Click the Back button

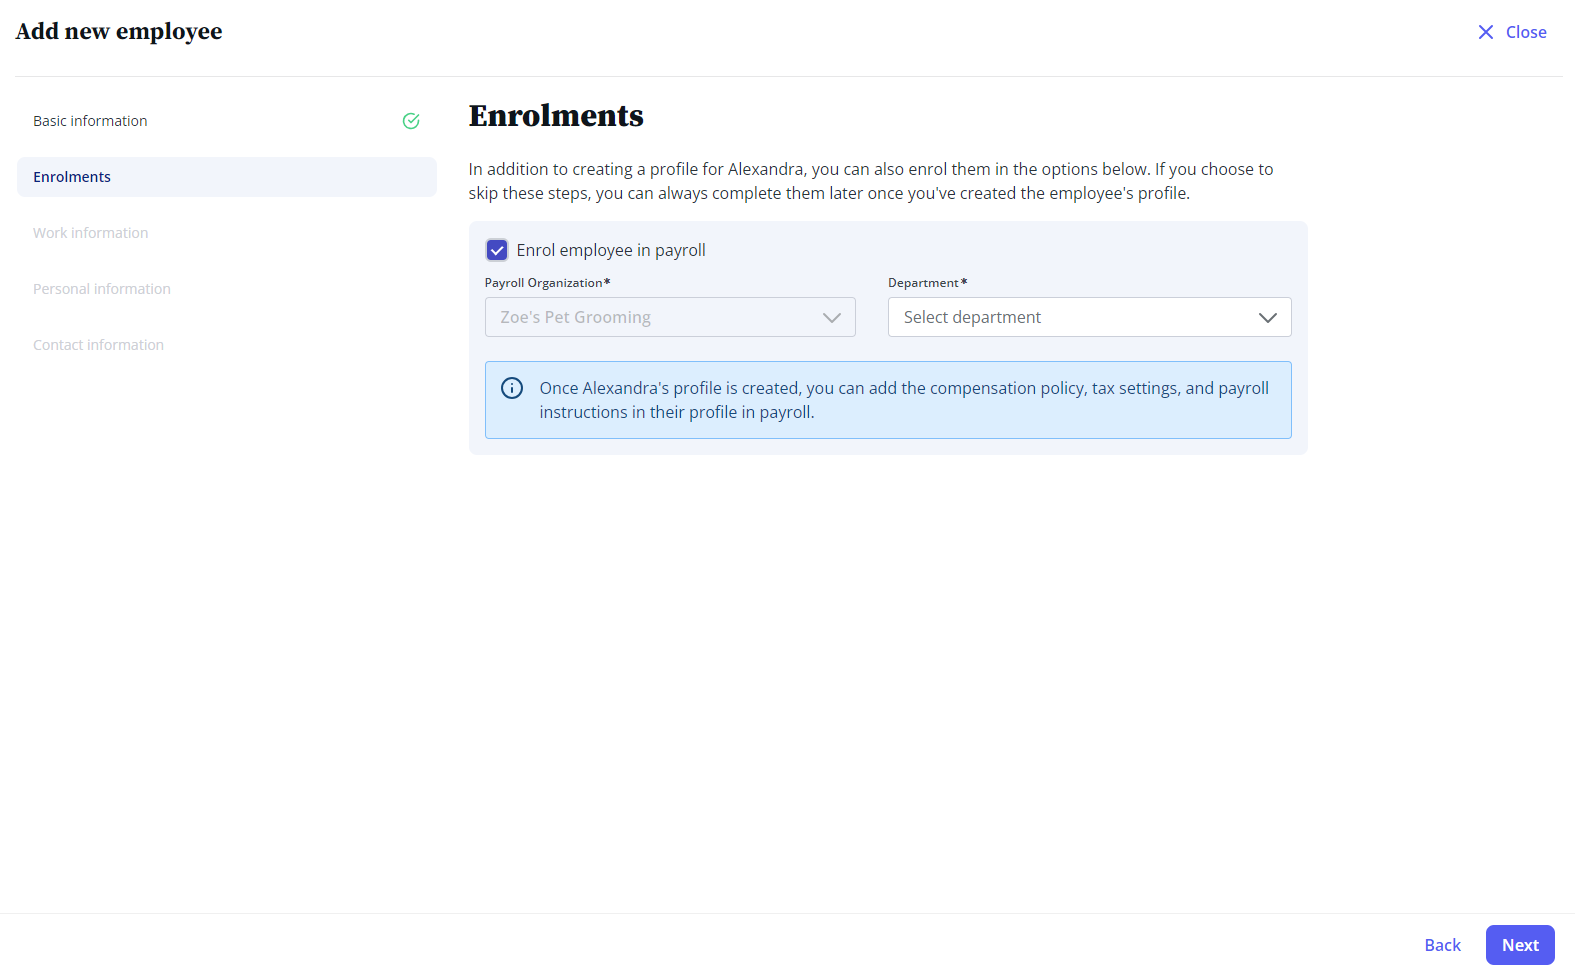(1442, 945)
